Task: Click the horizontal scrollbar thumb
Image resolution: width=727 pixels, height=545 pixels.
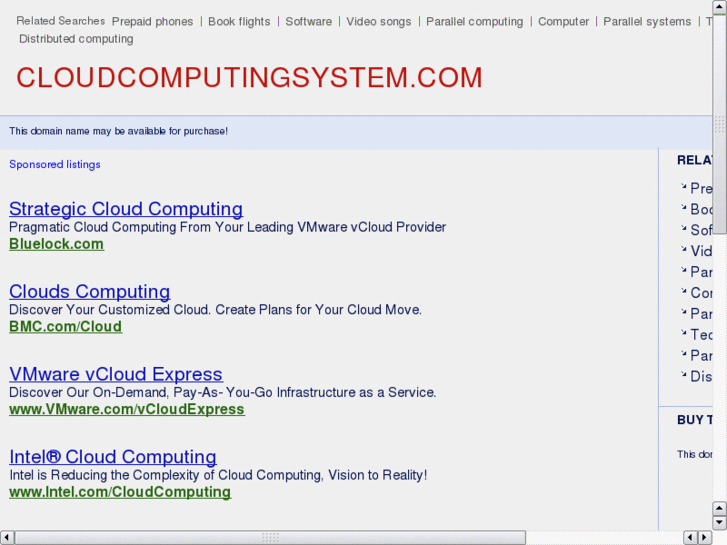Action: click(270, 538)
